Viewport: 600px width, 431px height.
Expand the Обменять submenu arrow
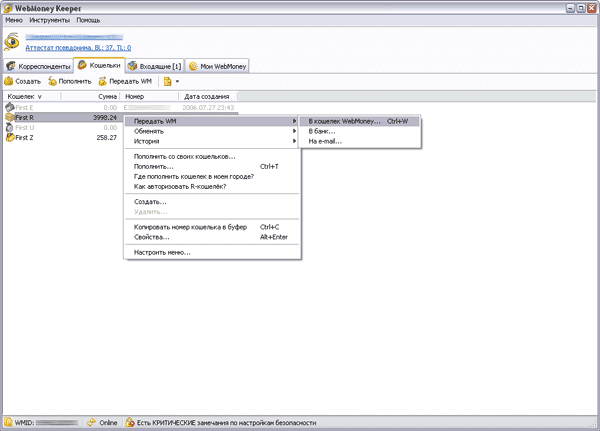(294, 131)
